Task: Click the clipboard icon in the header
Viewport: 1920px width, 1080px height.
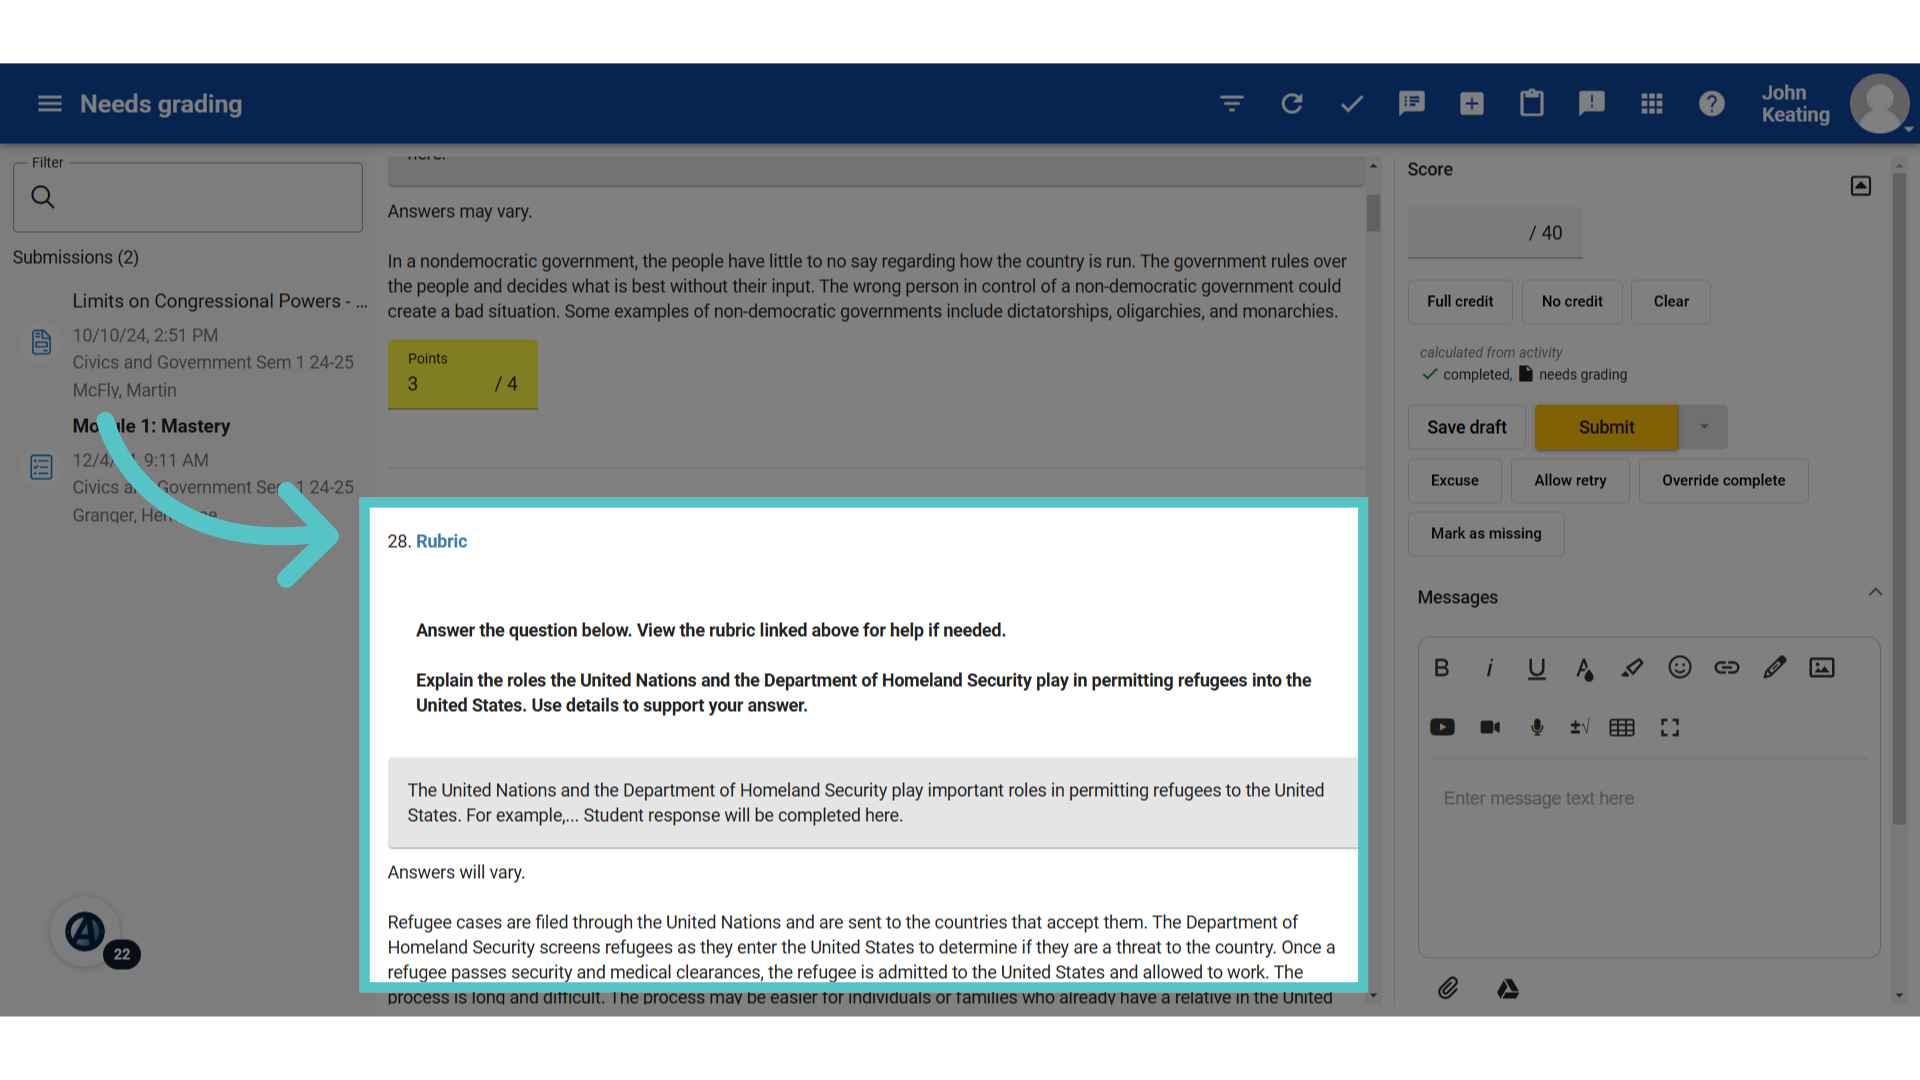Action: coord(1532,103)
